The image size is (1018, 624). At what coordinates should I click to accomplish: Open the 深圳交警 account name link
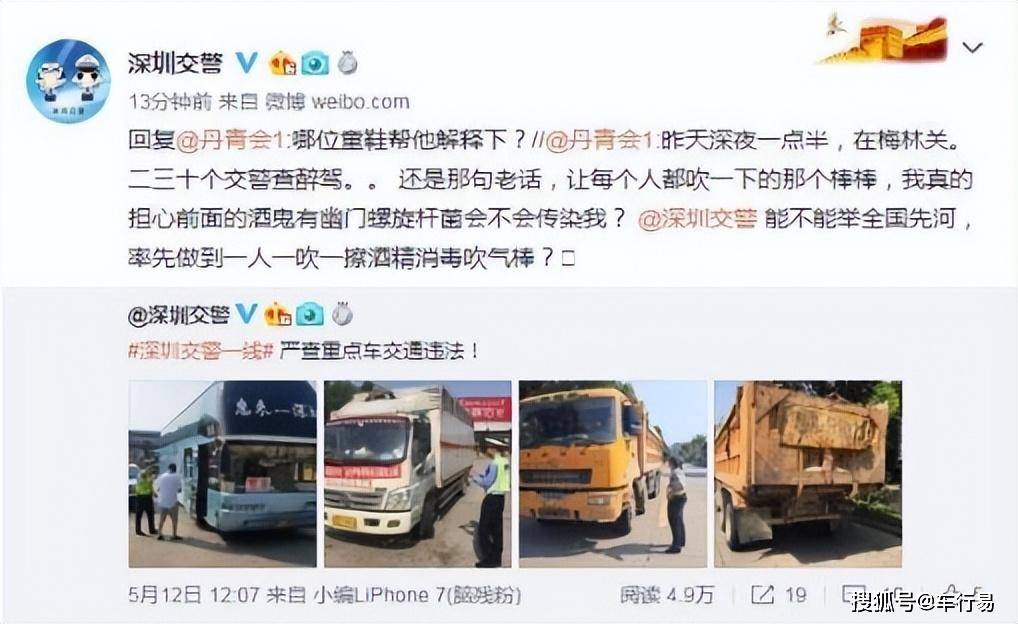pyautogui.click(x=175, y=63)
